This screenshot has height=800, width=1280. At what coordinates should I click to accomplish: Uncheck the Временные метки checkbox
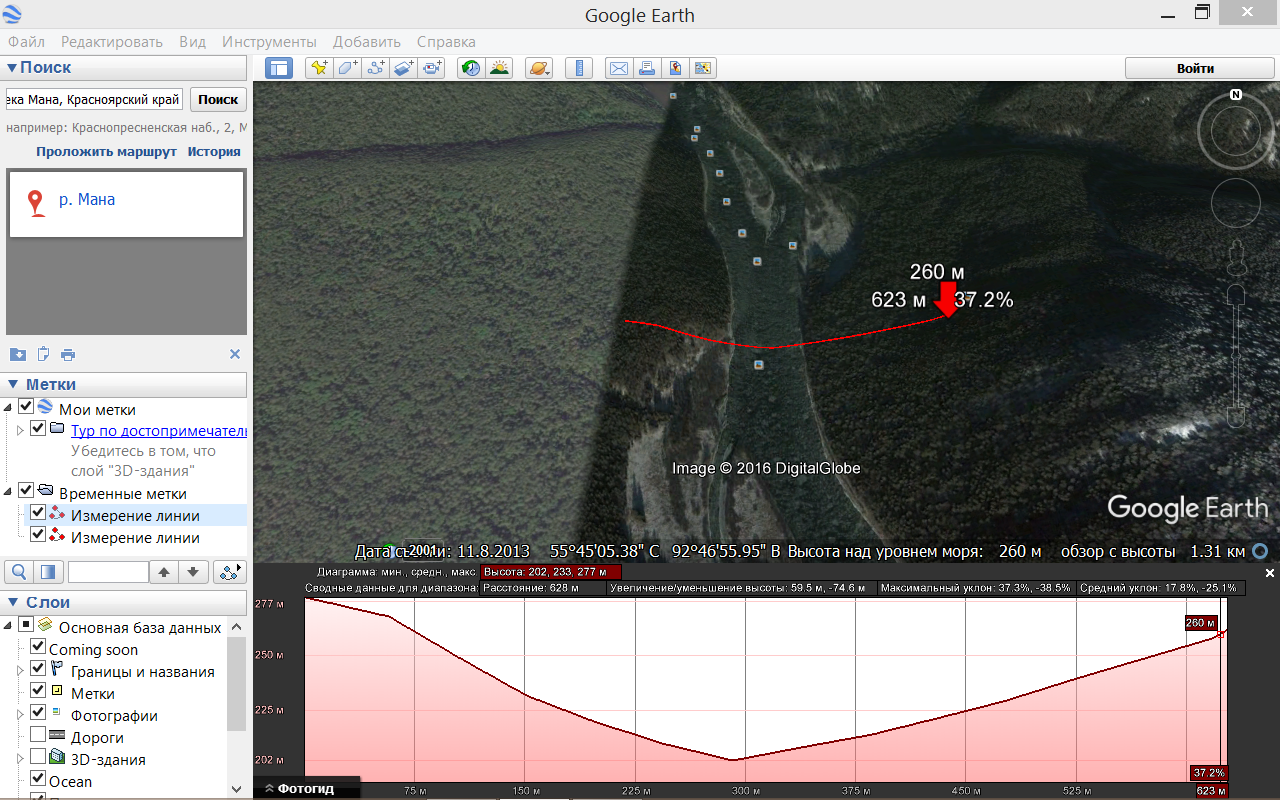coord(26,491)
